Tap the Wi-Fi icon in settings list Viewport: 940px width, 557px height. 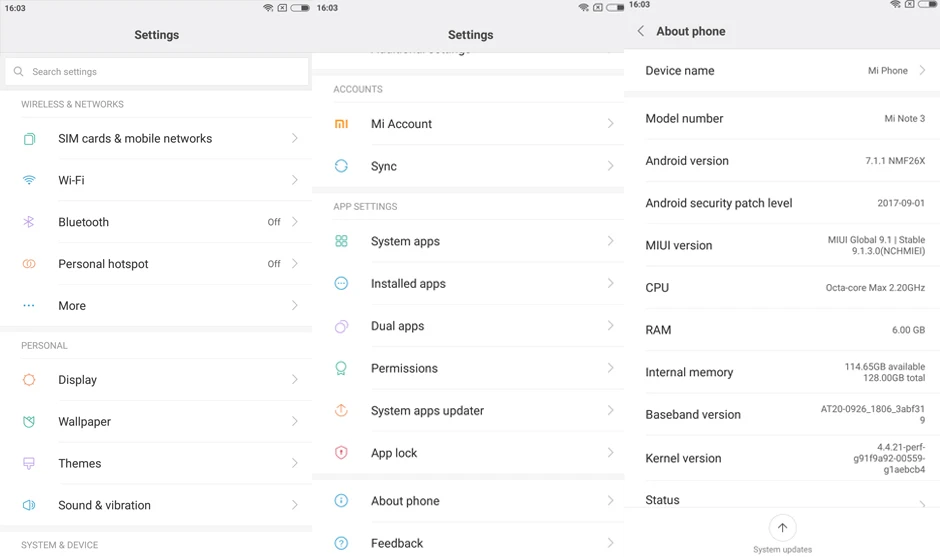pos(29,180)
